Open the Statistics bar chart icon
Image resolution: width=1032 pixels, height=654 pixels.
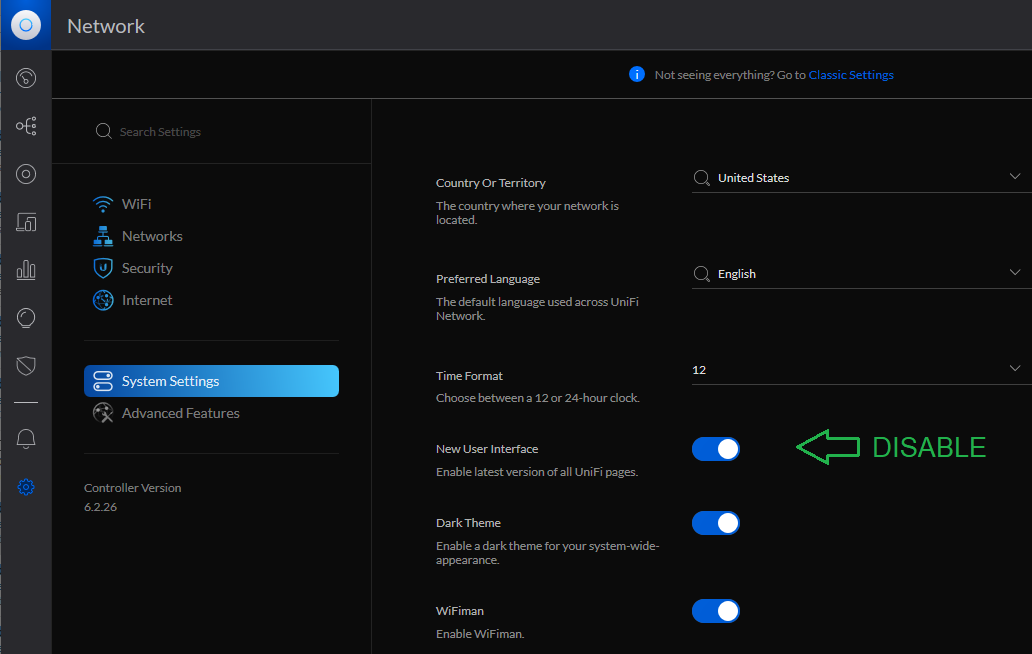(x=26, y=270)
